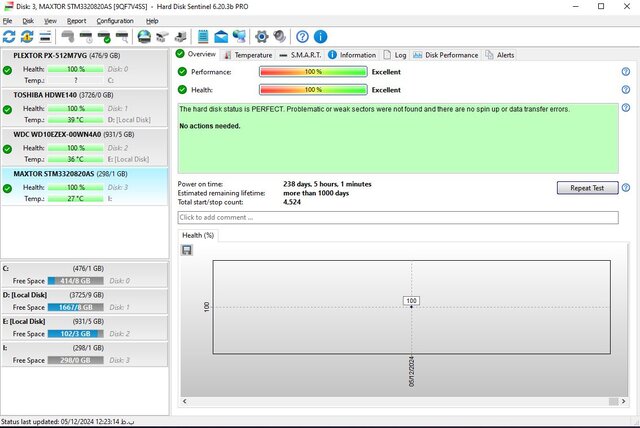This screenshot has width=640, height=428.
Task: Open the Configuration menu
Action: (x=115, y=20)
